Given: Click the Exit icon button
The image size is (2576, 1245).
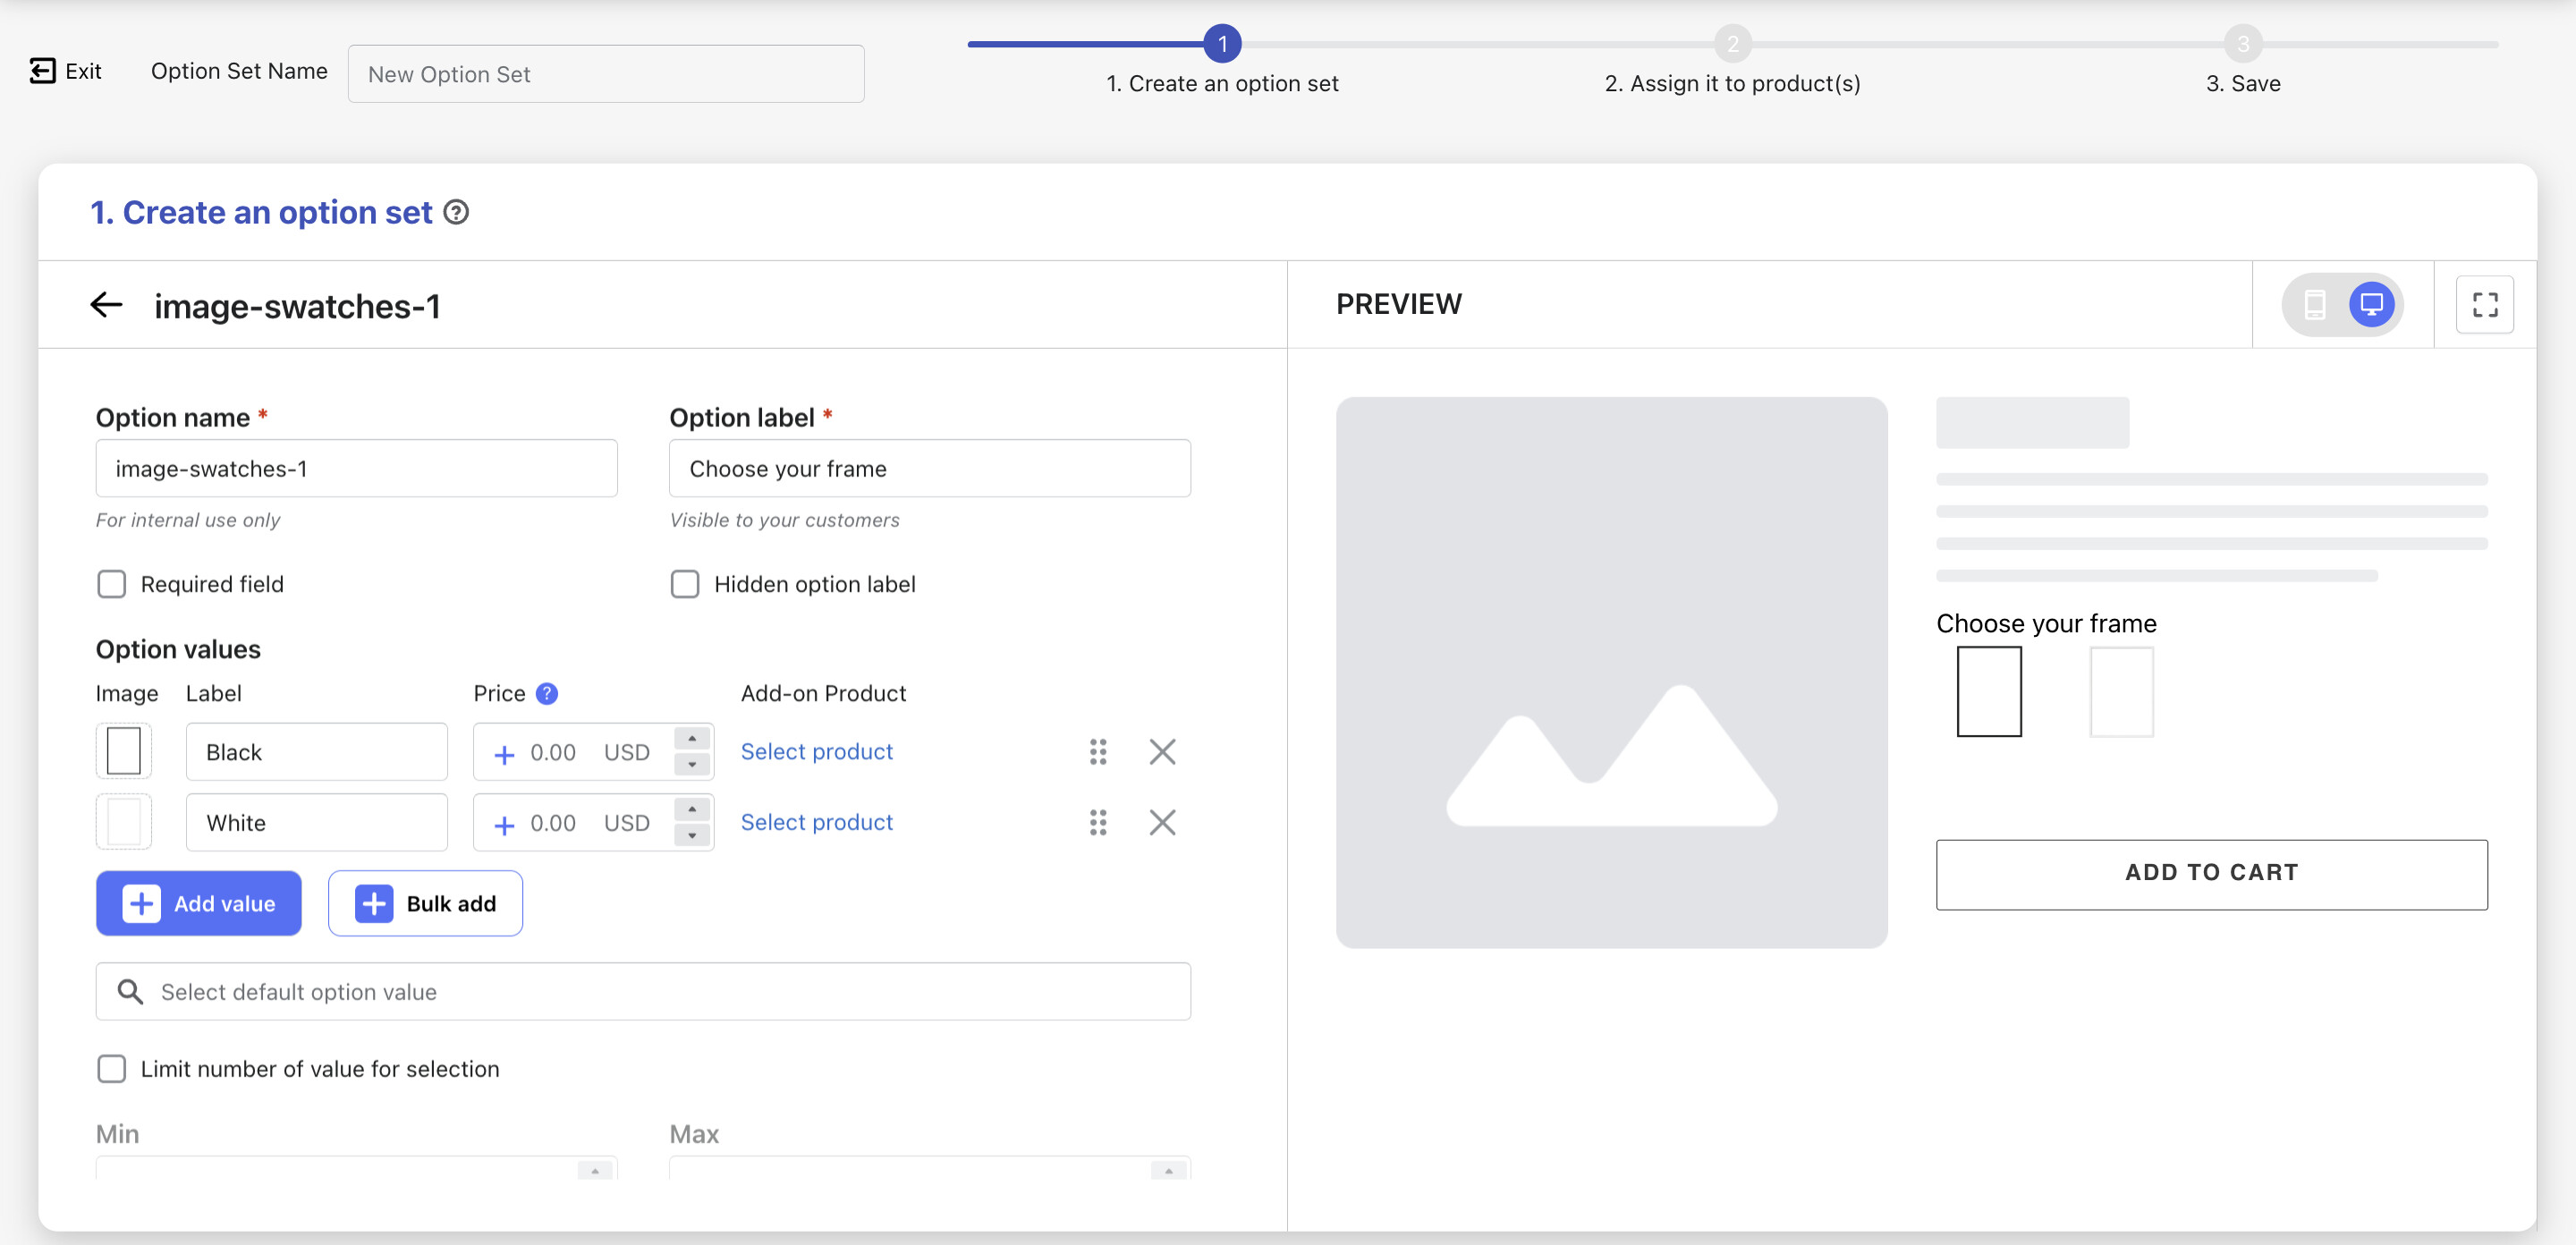Looking at the screenshot, I should [43, 71].
